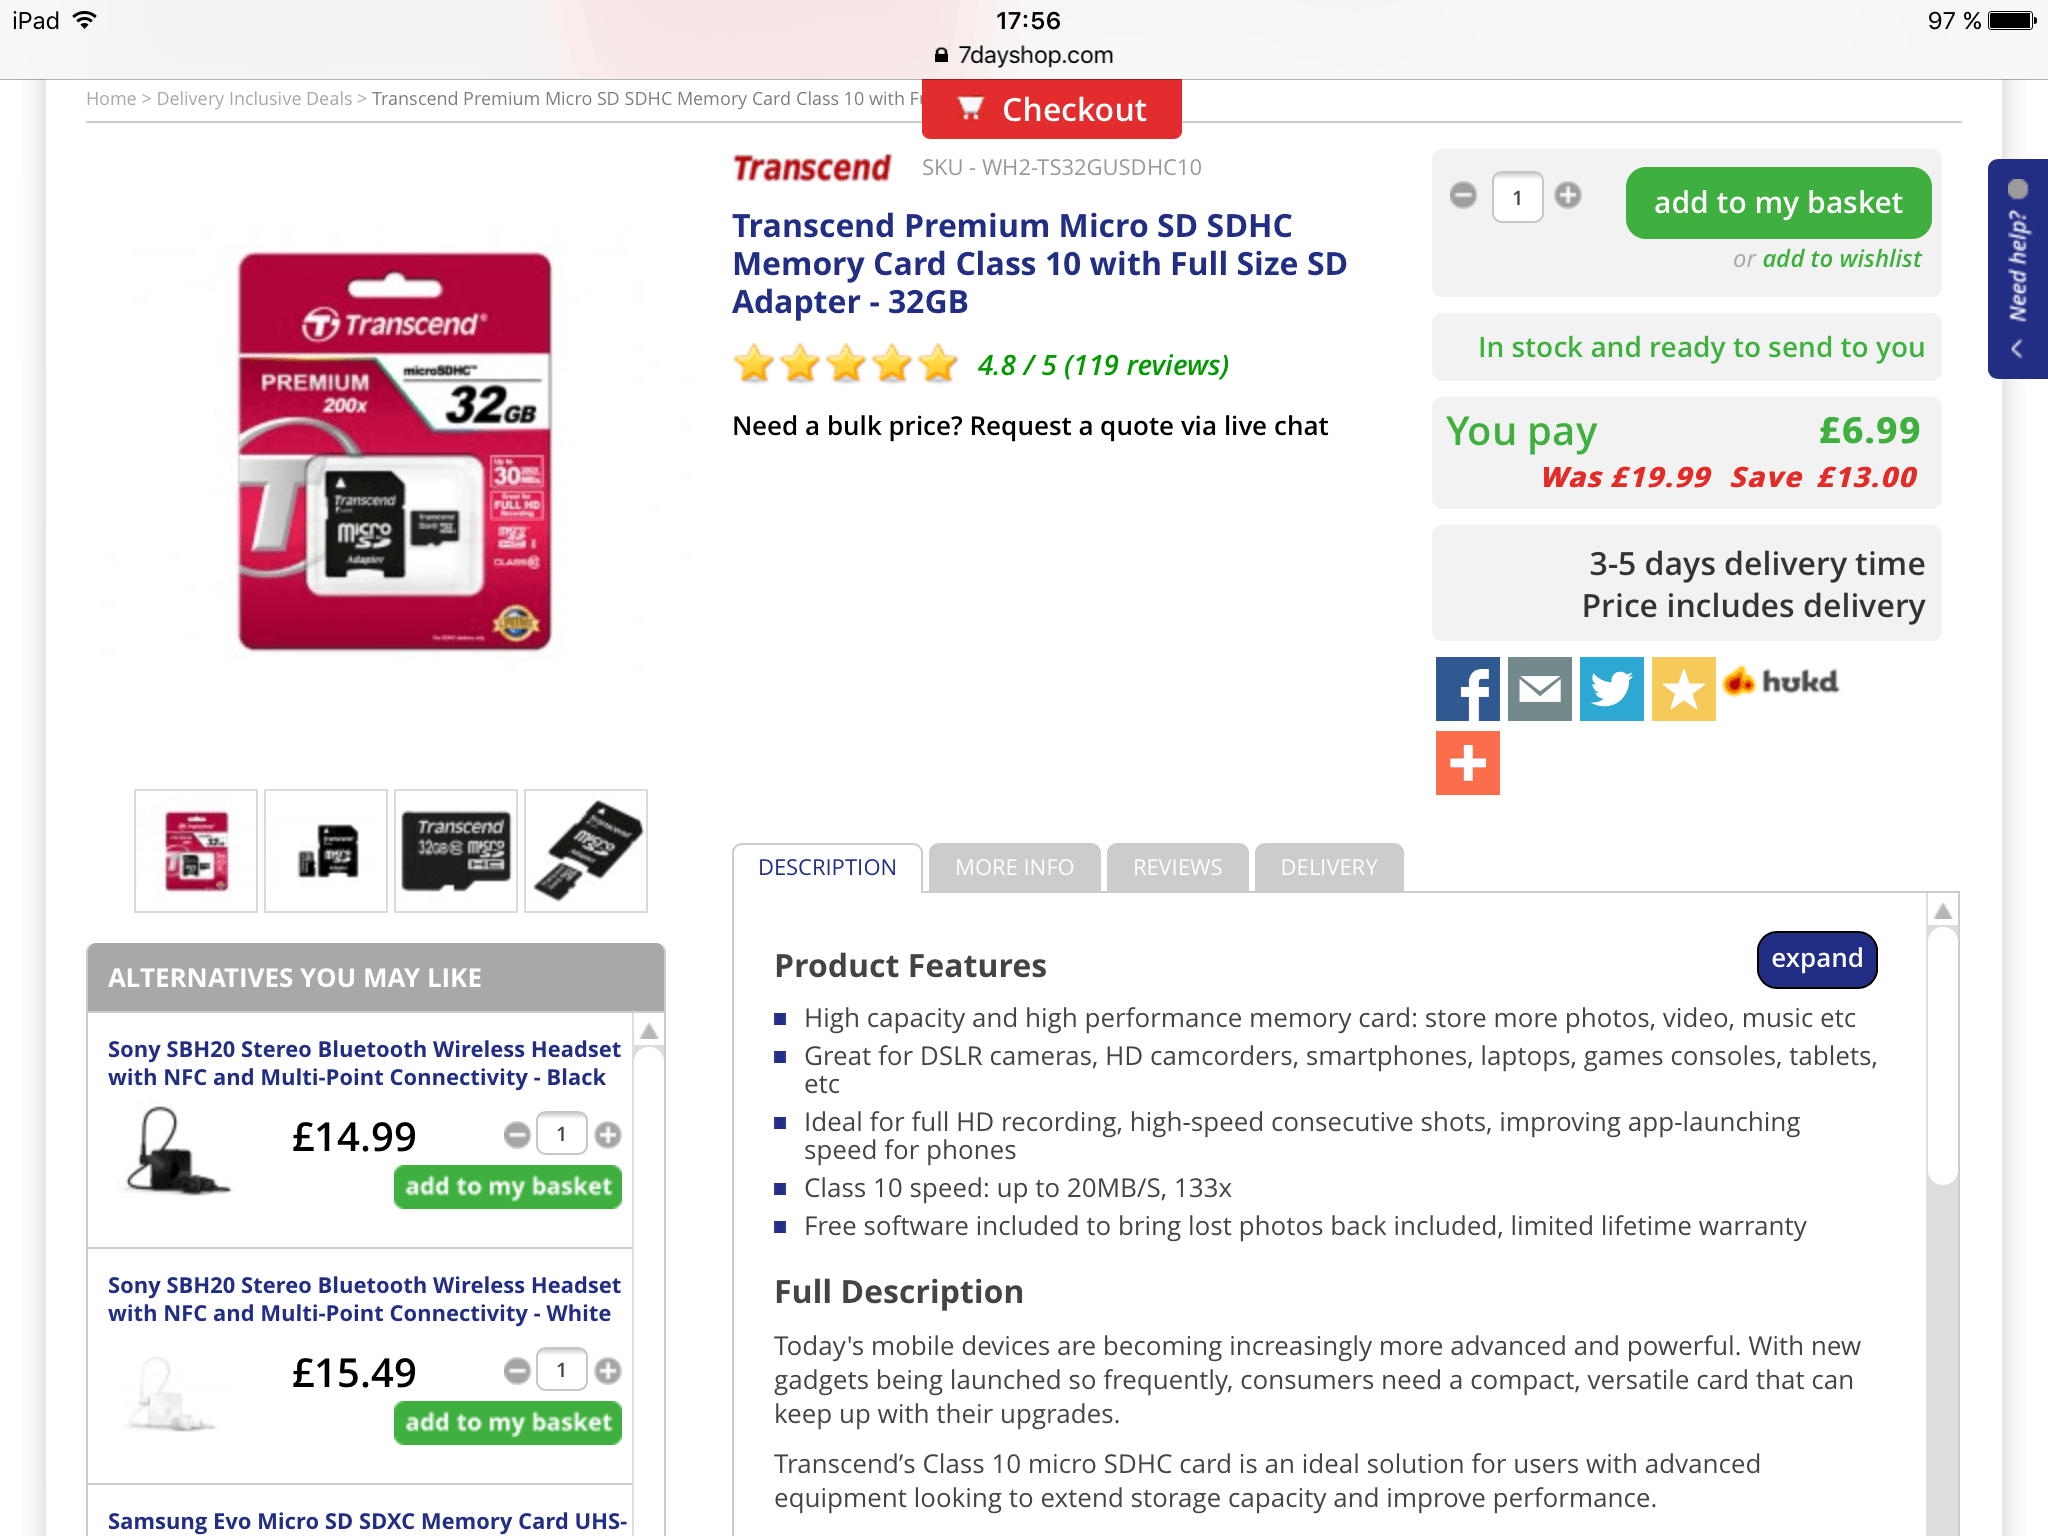
Task: Share product via email icon
Action: coord(1539,689)
